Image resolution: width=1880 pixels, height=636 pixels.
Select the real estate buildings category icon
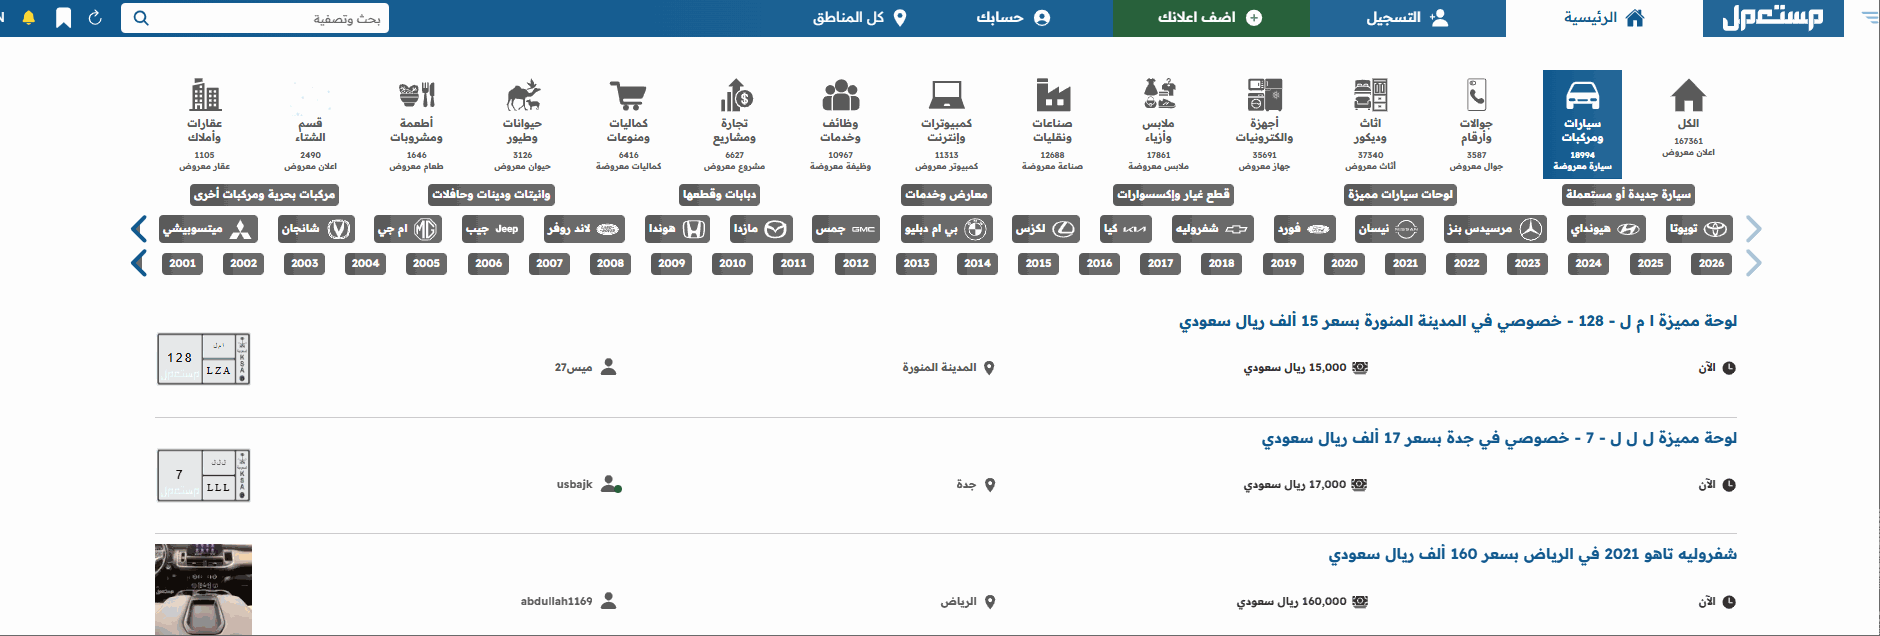(205, 96)
